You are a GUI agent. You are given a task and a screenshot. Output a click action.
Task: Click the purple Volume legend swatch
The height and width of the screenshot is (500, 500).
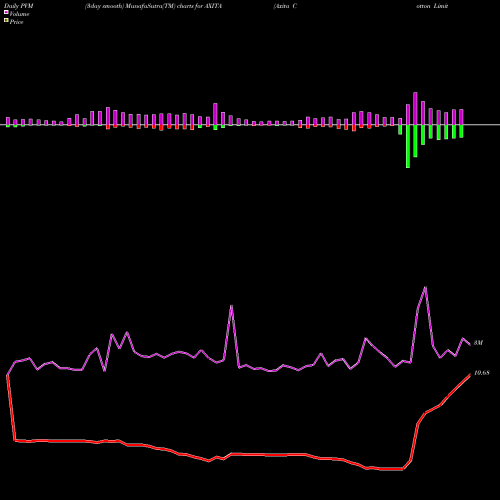pos(6,12)
